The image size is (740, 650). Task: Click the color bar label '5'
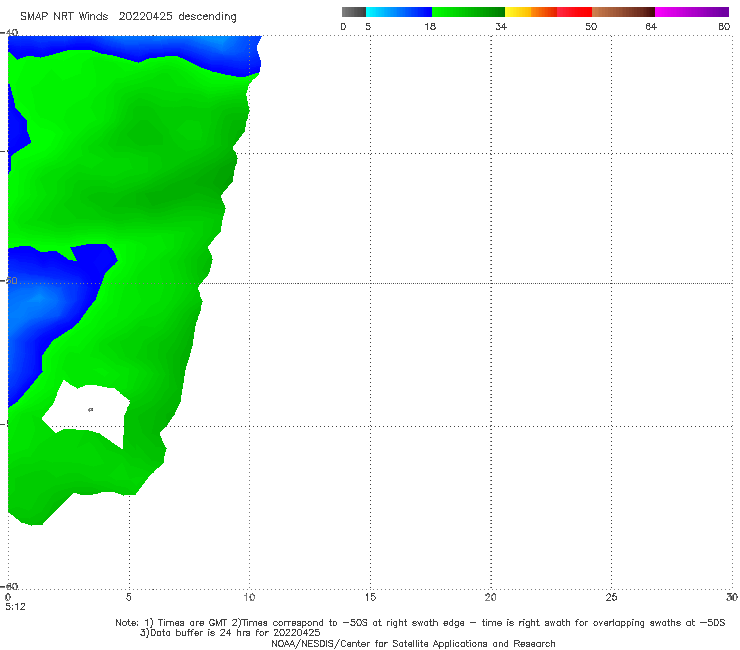click(x=368, y=27)
